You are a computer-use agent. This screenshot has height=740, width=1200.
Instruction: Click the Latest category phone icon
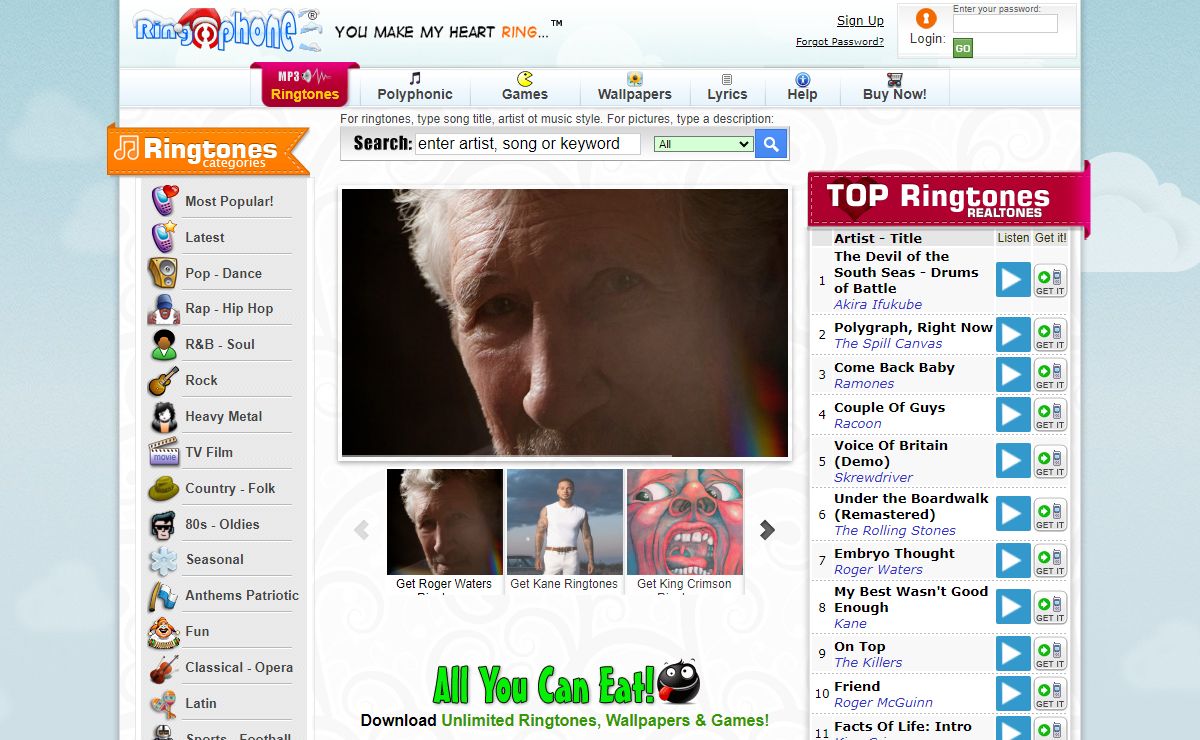[x=164, y=237]
